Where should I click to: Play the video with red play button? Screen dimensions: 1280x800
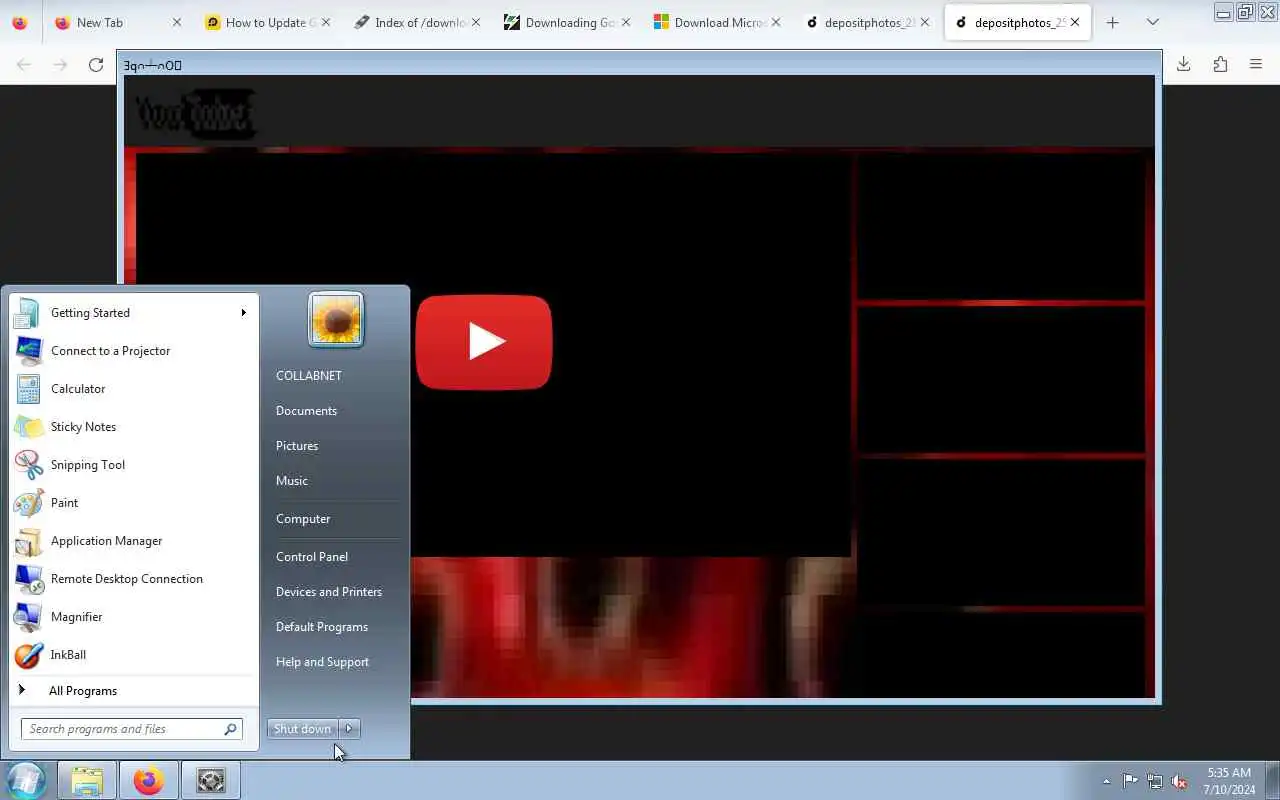[484, 342]
